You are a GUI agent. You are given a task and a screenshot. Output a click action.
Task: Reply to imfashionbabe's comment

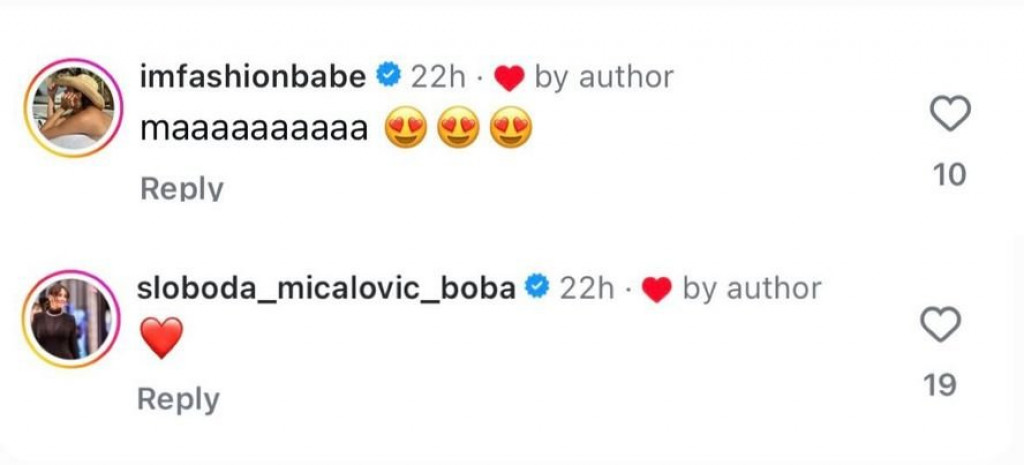[181, 188]
